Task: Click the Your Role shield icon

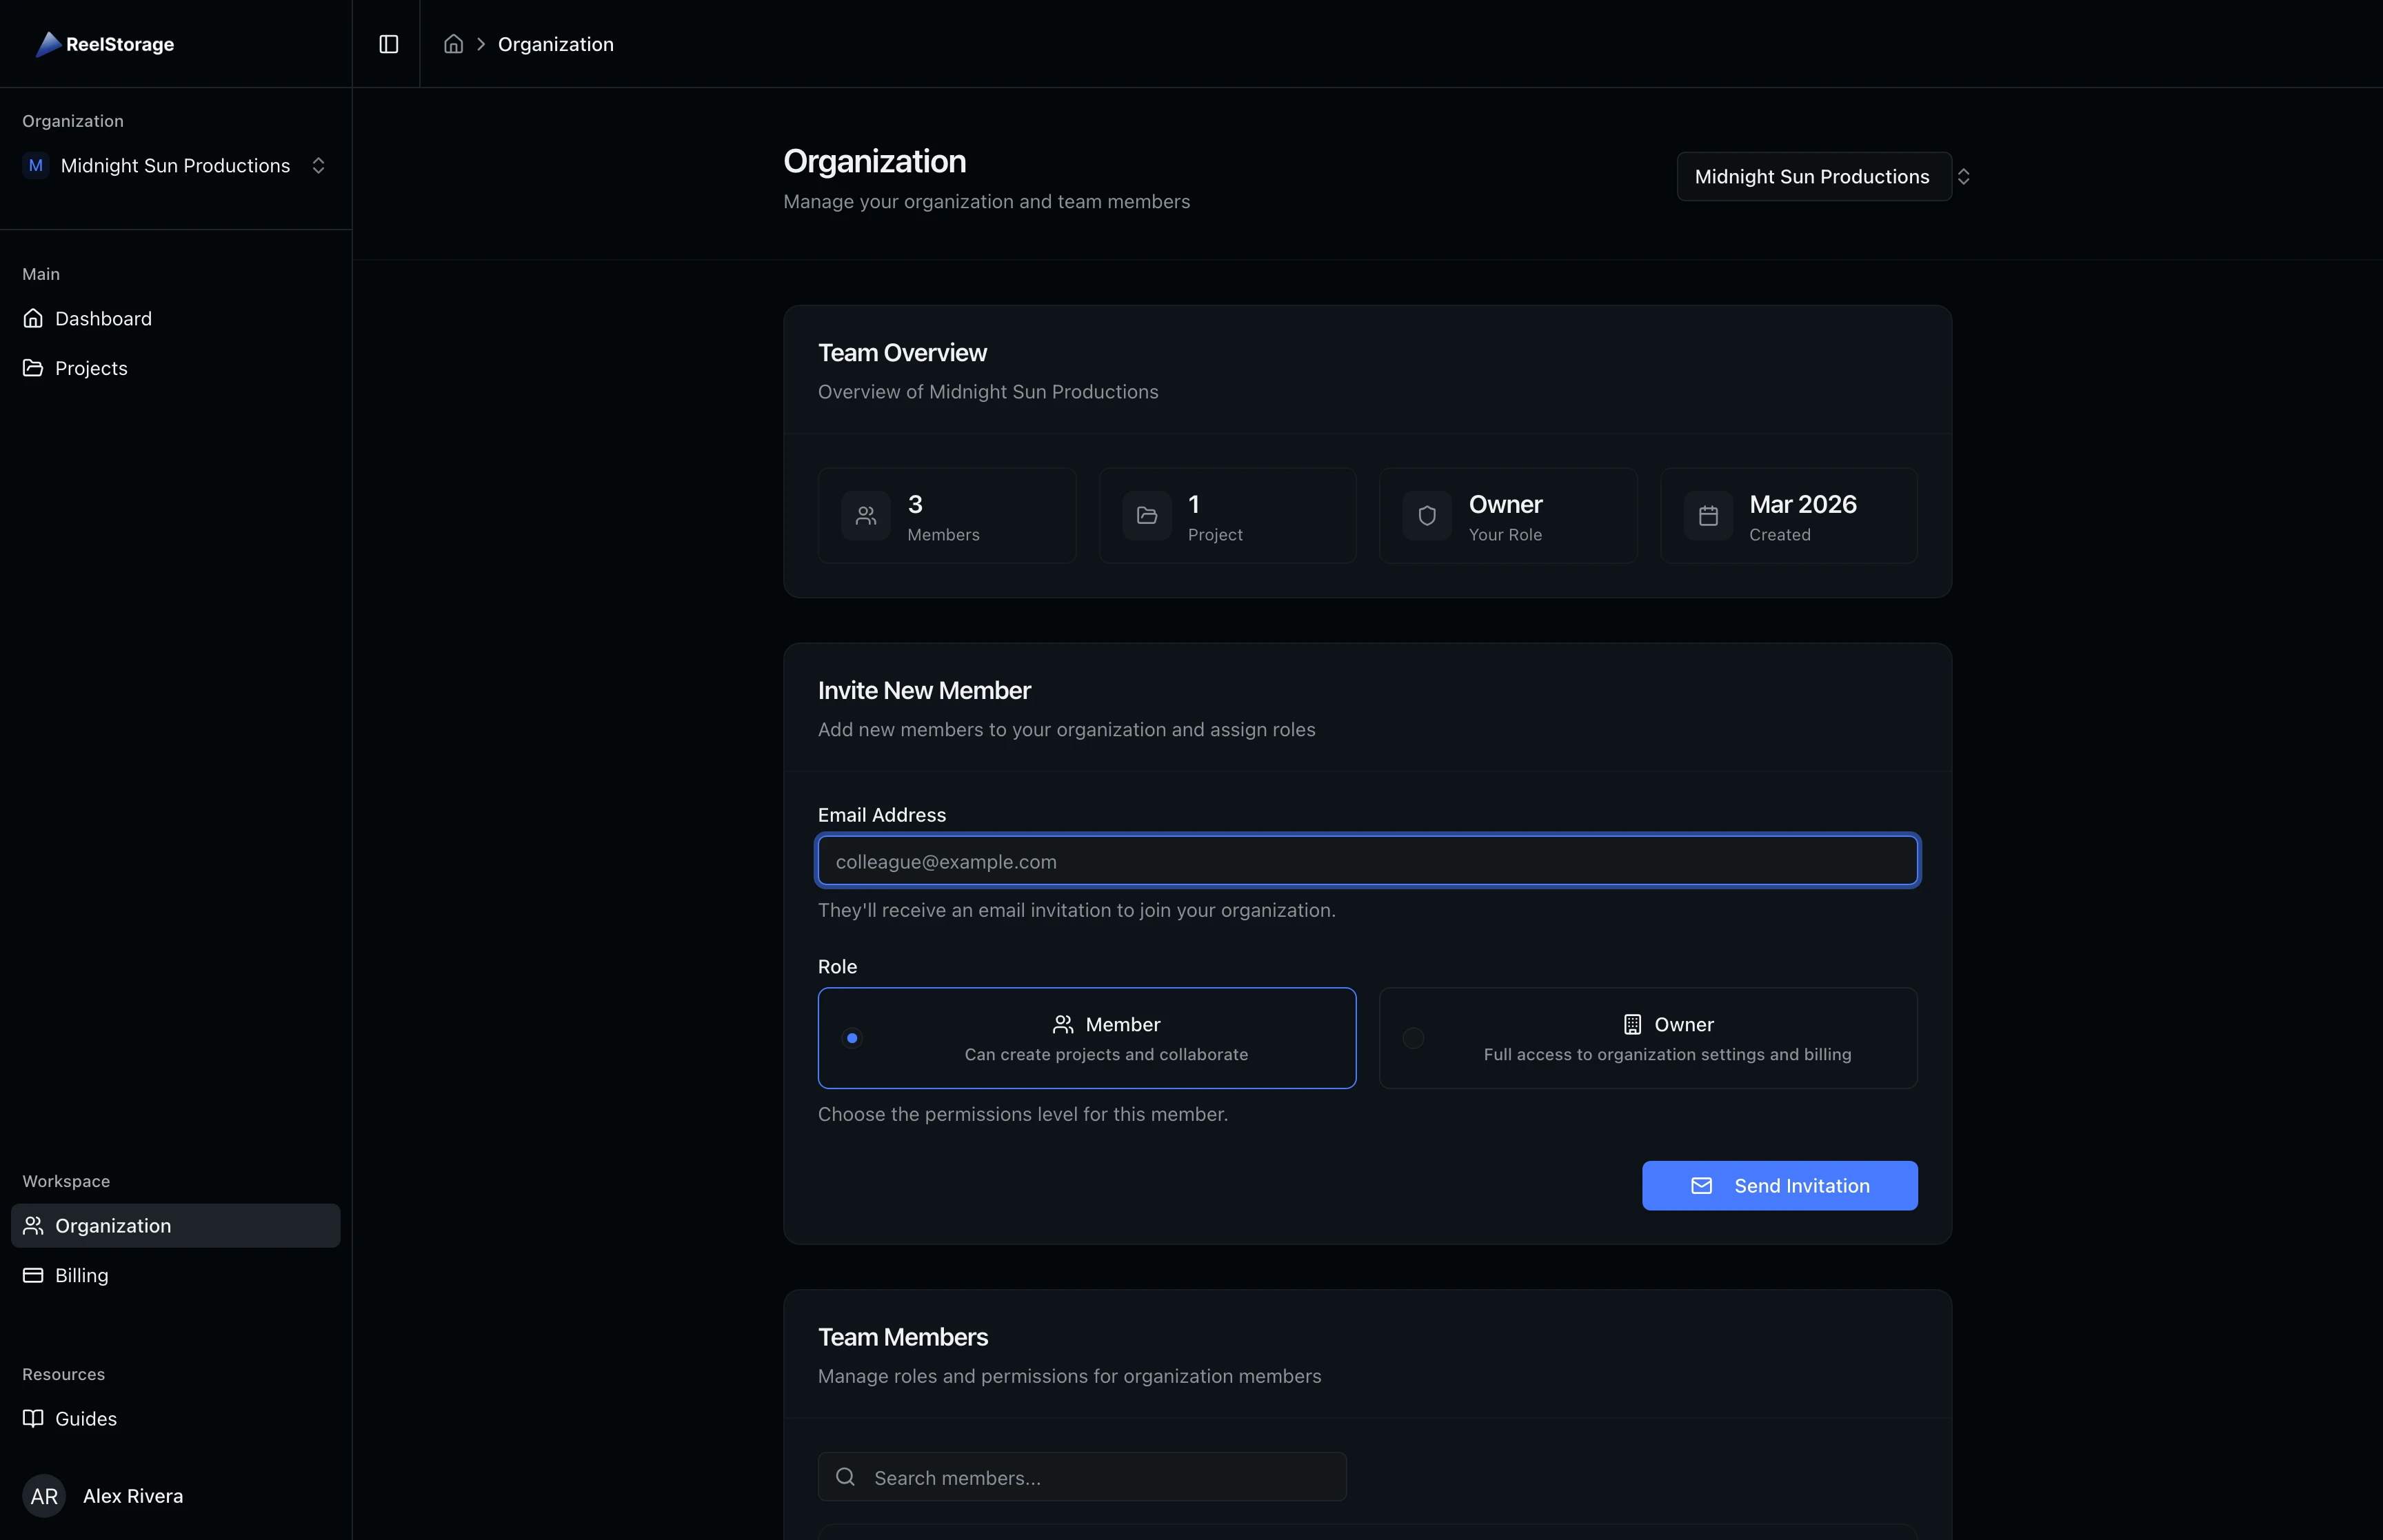Action: point(1427,516)
